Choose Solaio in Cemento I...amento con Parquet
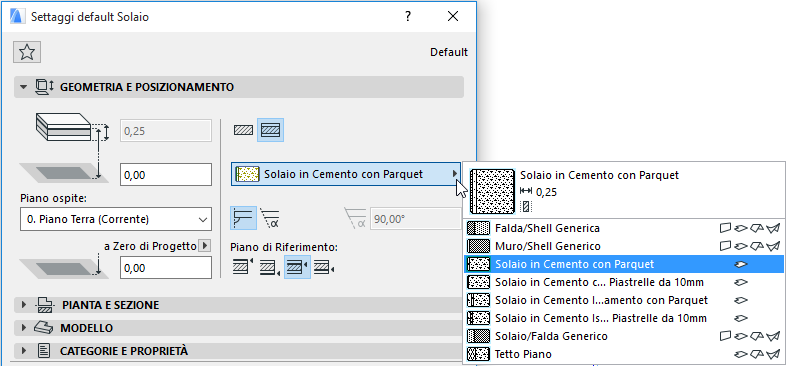Image resolution: width=787 pixels, height=366 pixels. coord(623,300)
